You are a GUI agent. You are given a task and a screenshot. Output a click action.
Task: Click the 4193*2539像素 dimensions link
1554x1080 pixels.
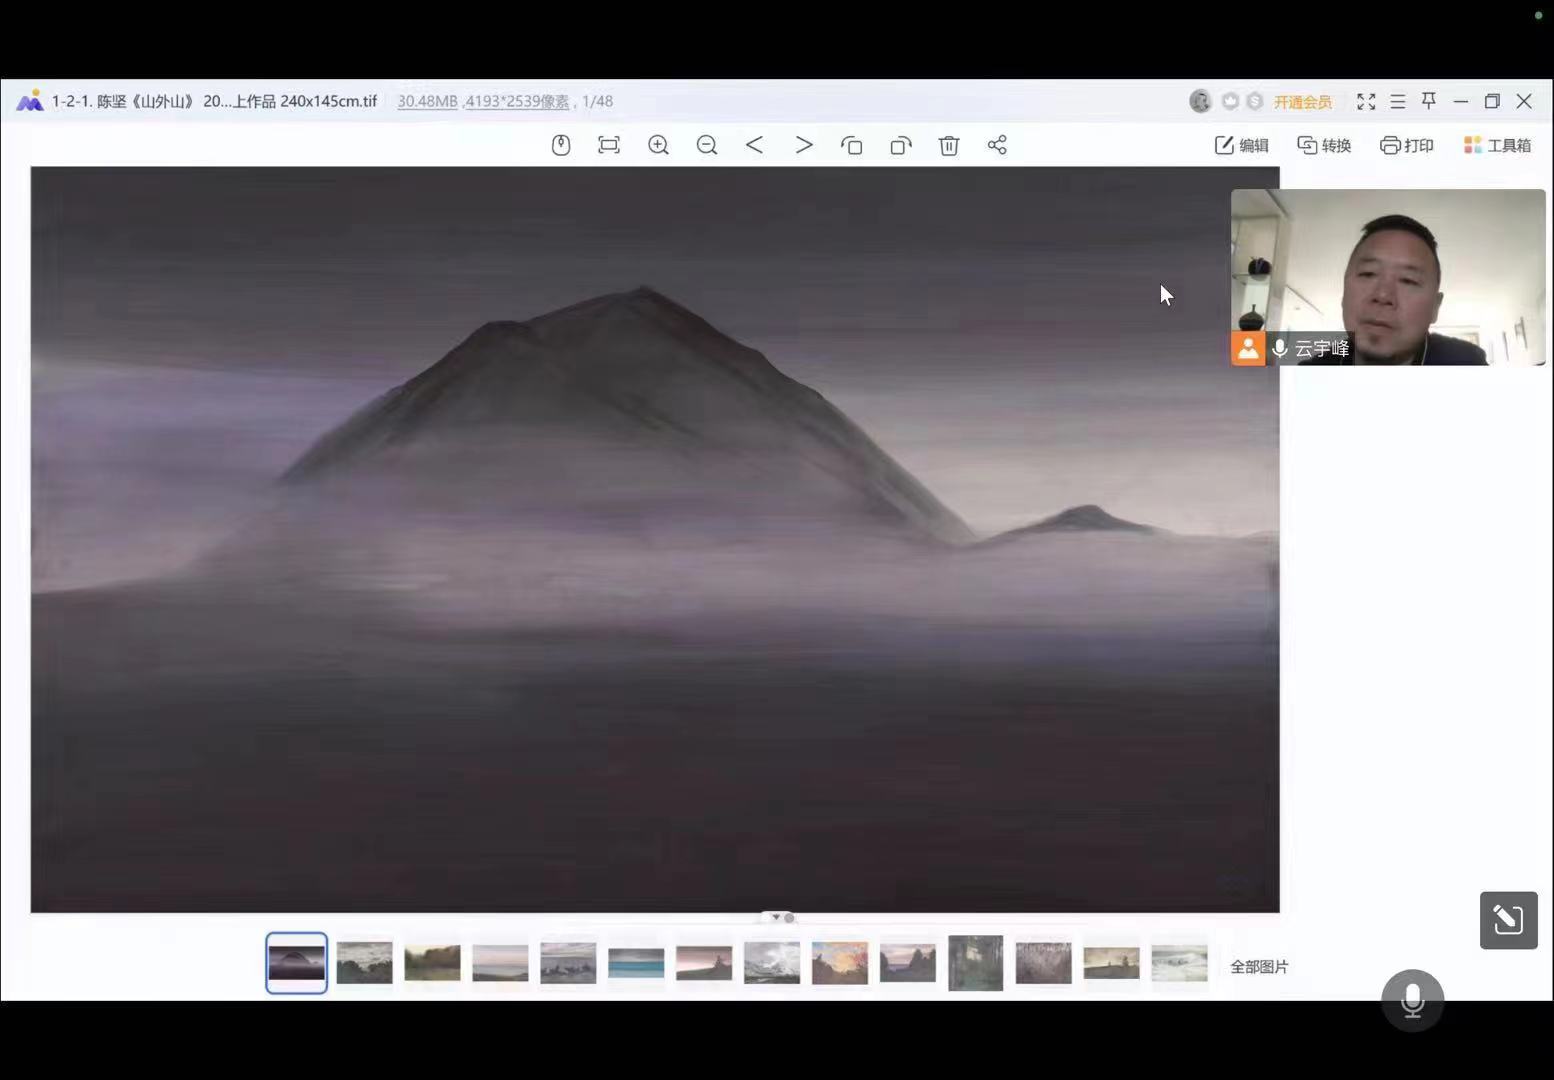[x=517, y=101]
